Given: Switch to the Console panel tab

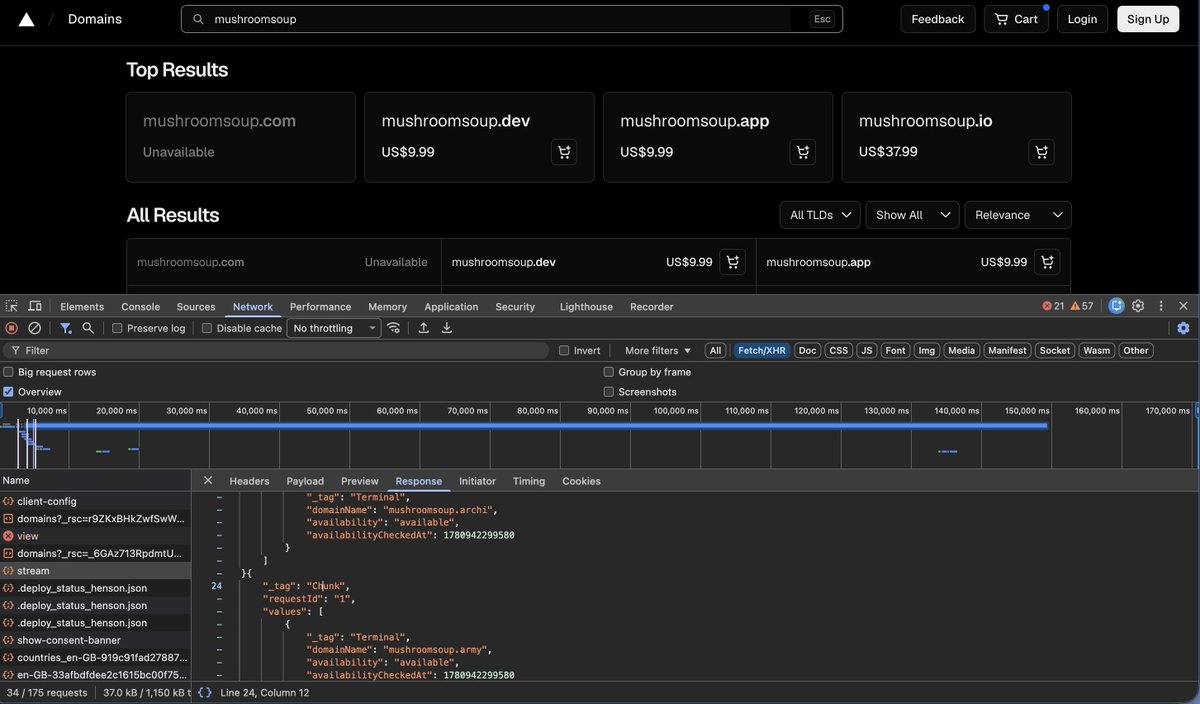Looking at the screenshot, I should (140, 307).
